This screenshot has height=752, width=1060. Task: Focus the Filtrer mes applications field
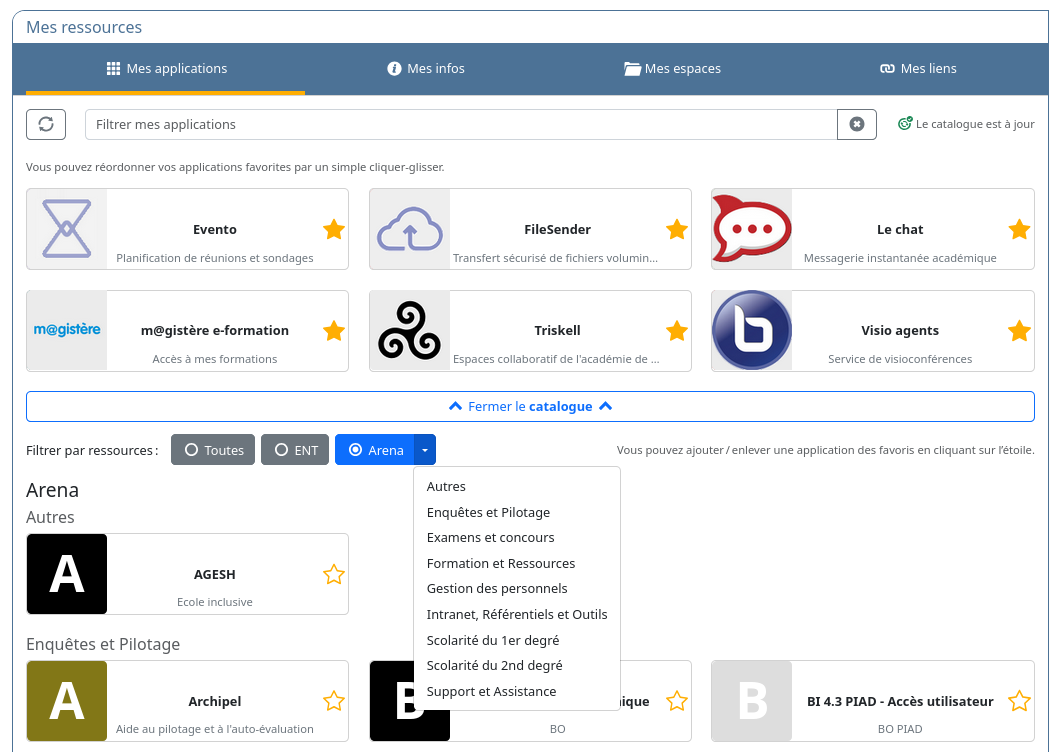[x=460, y=125]
